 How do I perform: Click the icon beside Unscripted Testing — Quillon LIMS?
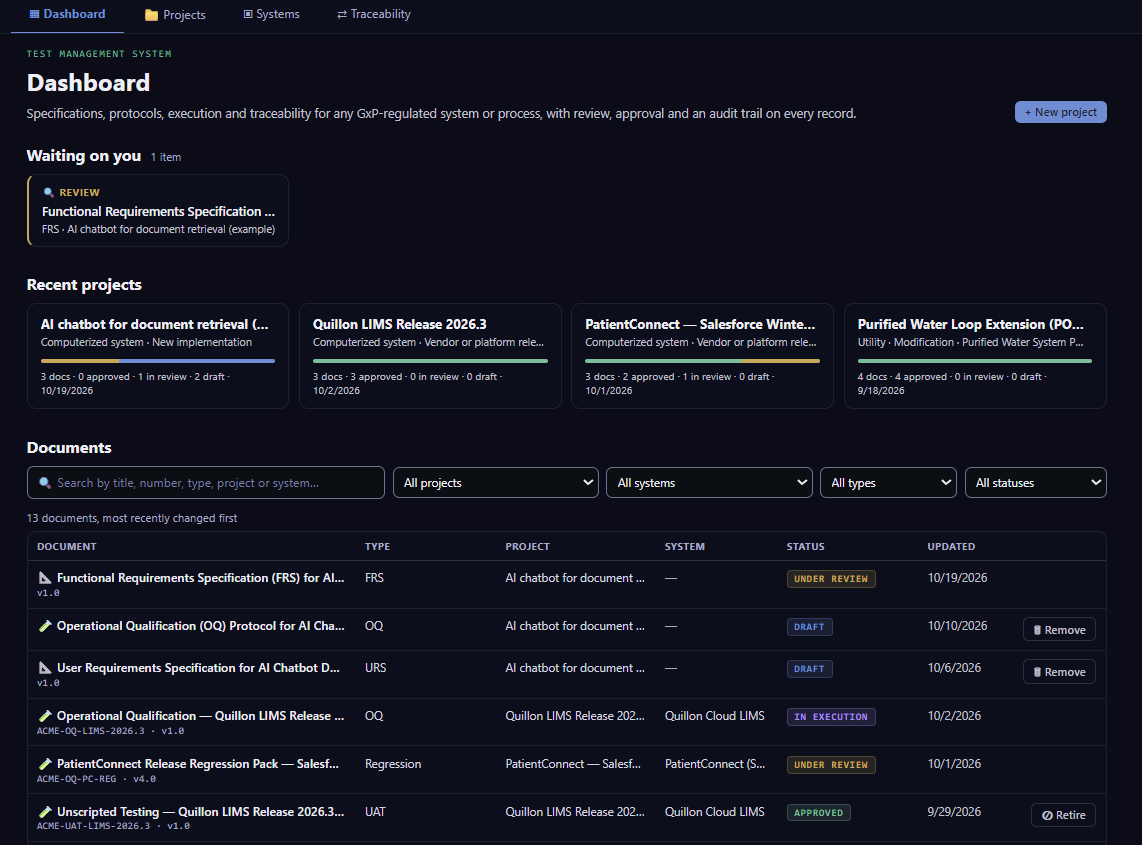pos(45,812)
